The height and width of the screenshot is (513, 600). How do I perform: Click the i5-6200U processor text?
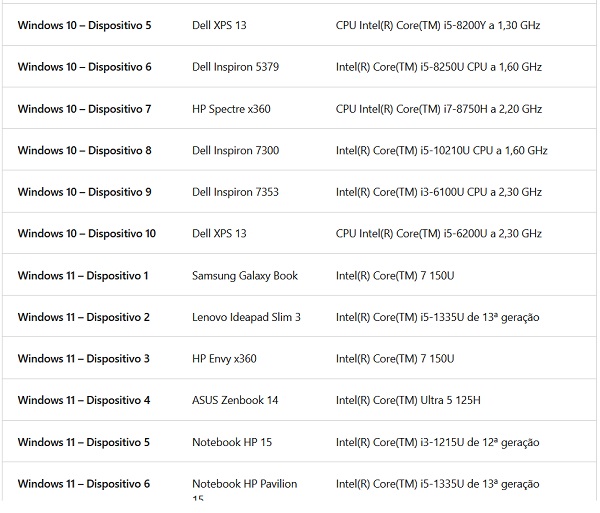pyautogui.click(x=439, y=233)
